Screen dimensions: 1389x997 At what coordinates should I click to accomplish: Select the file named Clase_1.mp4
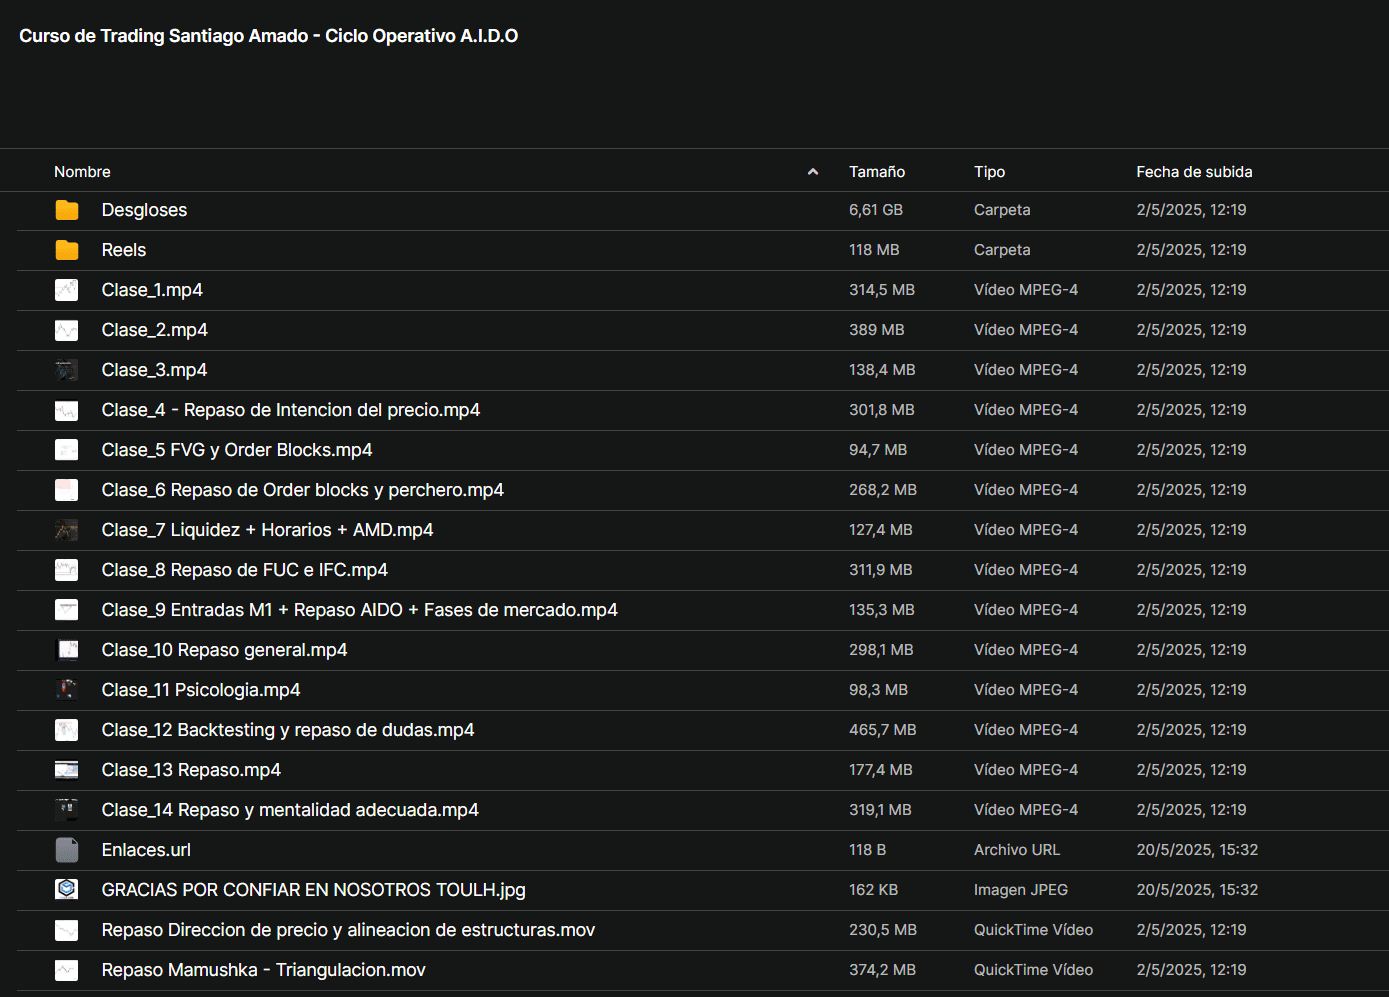tap(152, 290)
